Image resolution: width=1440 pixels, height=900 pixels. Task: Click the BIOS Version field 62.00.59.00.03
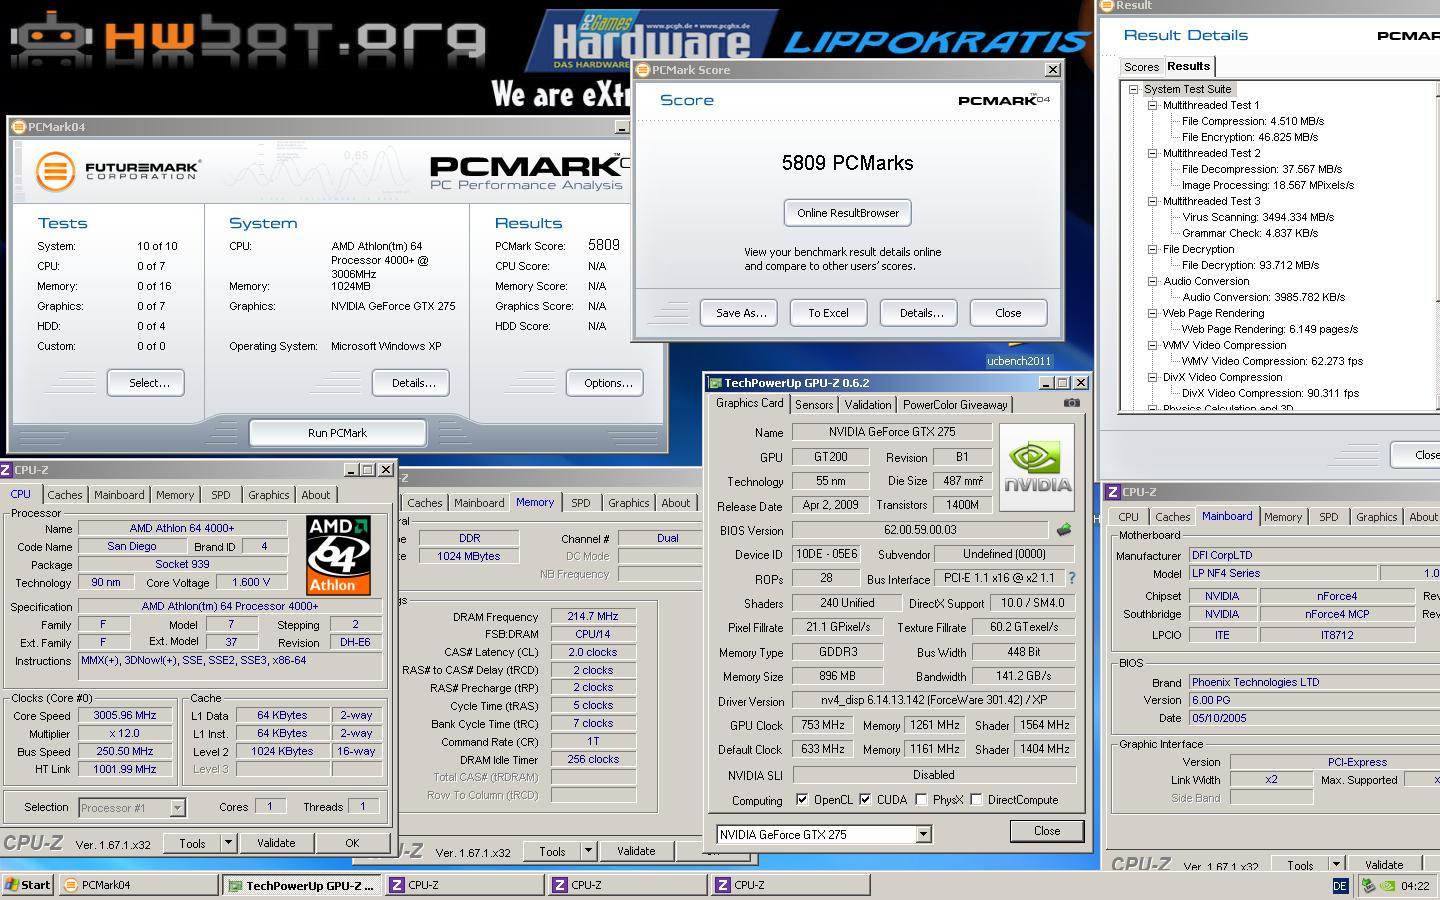pos(920,530)
